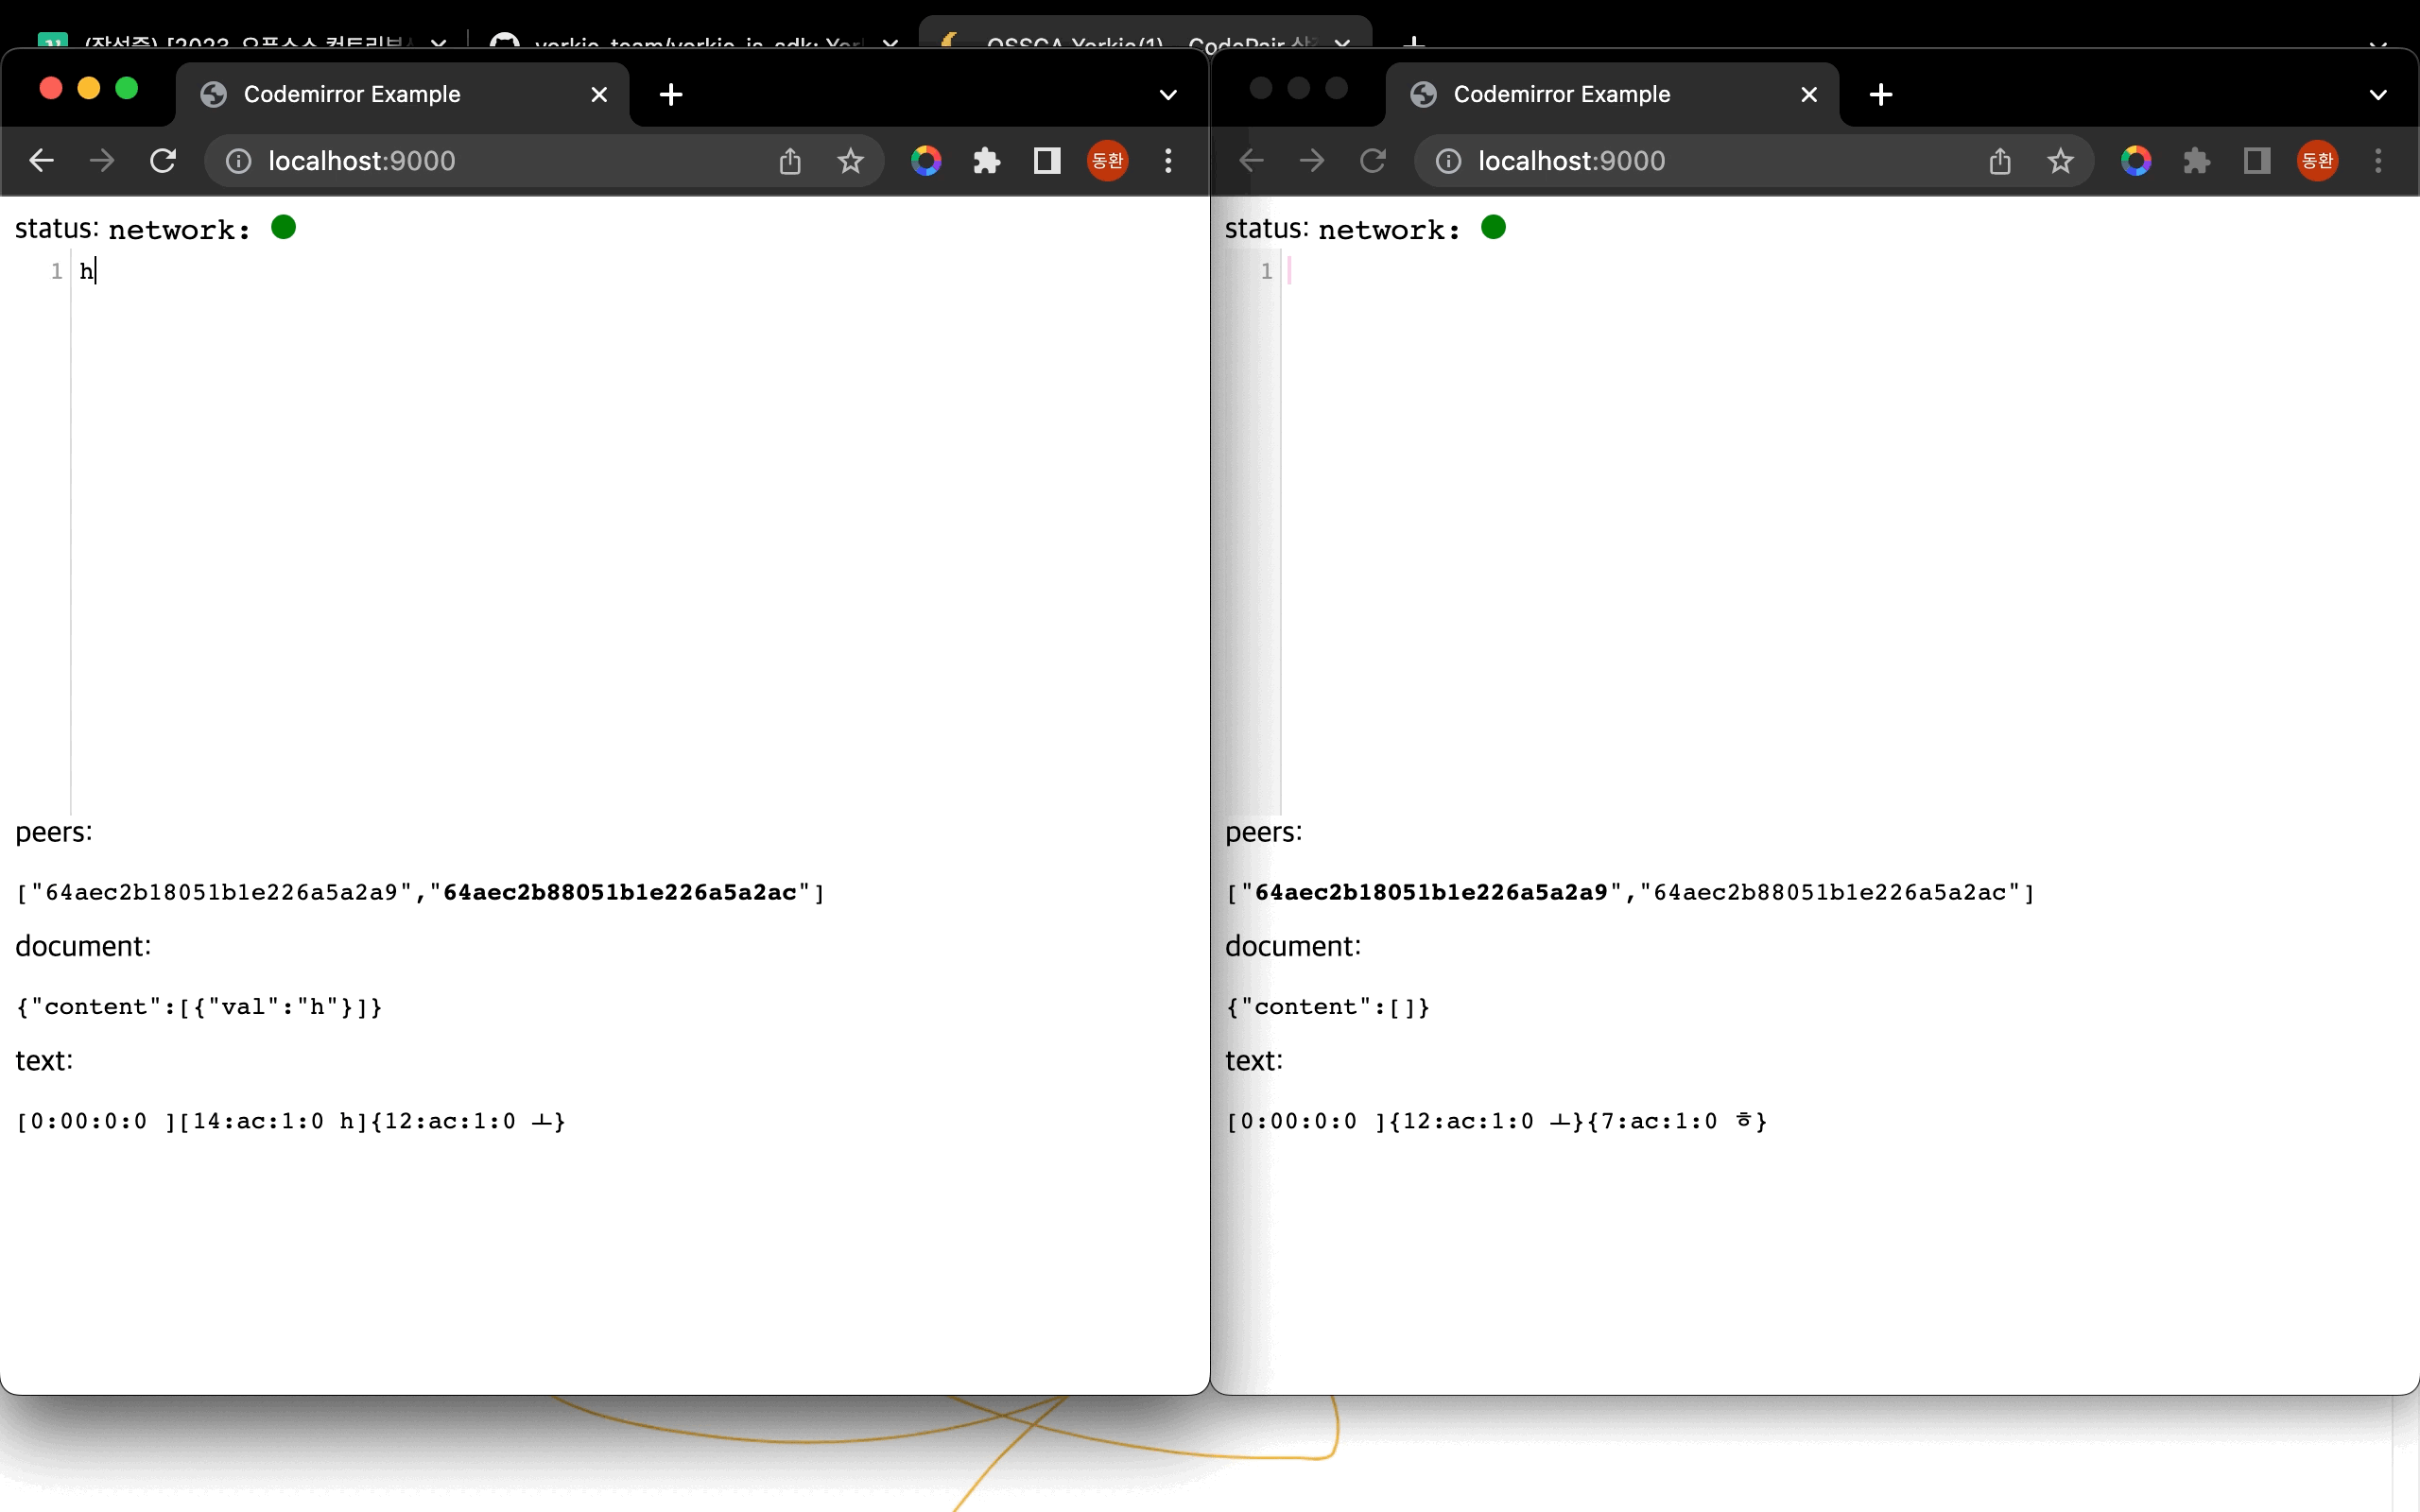Open the colorful circle extension in right window

coord(2135,161)
